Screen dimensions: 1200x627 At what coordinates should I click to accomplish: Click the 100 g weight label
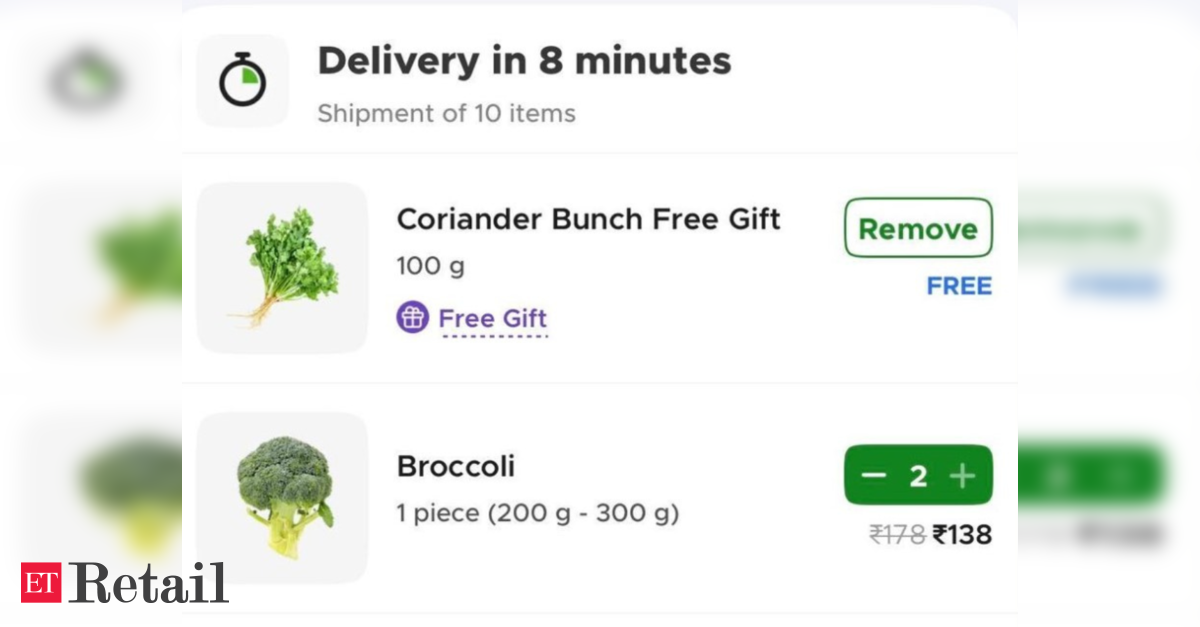(430, 266)
